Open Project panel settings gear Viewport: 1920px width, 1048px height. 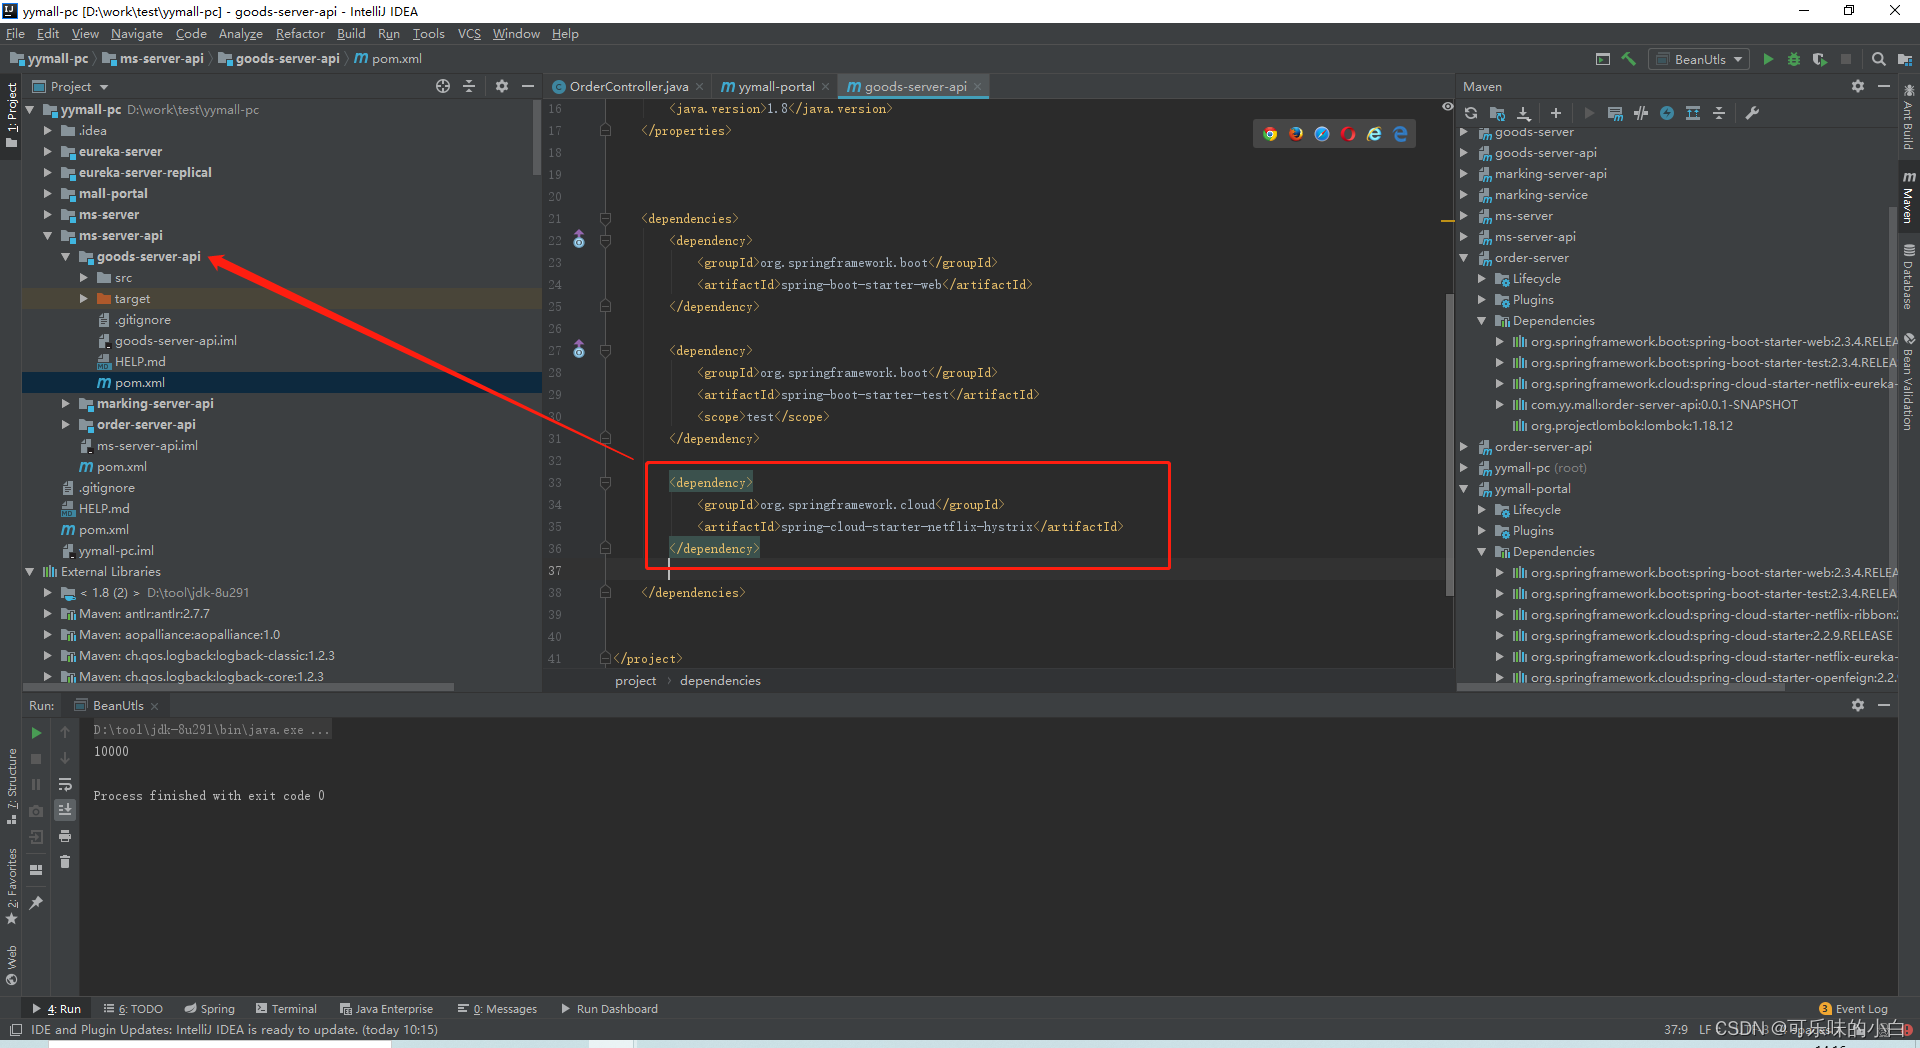point(502,87)
